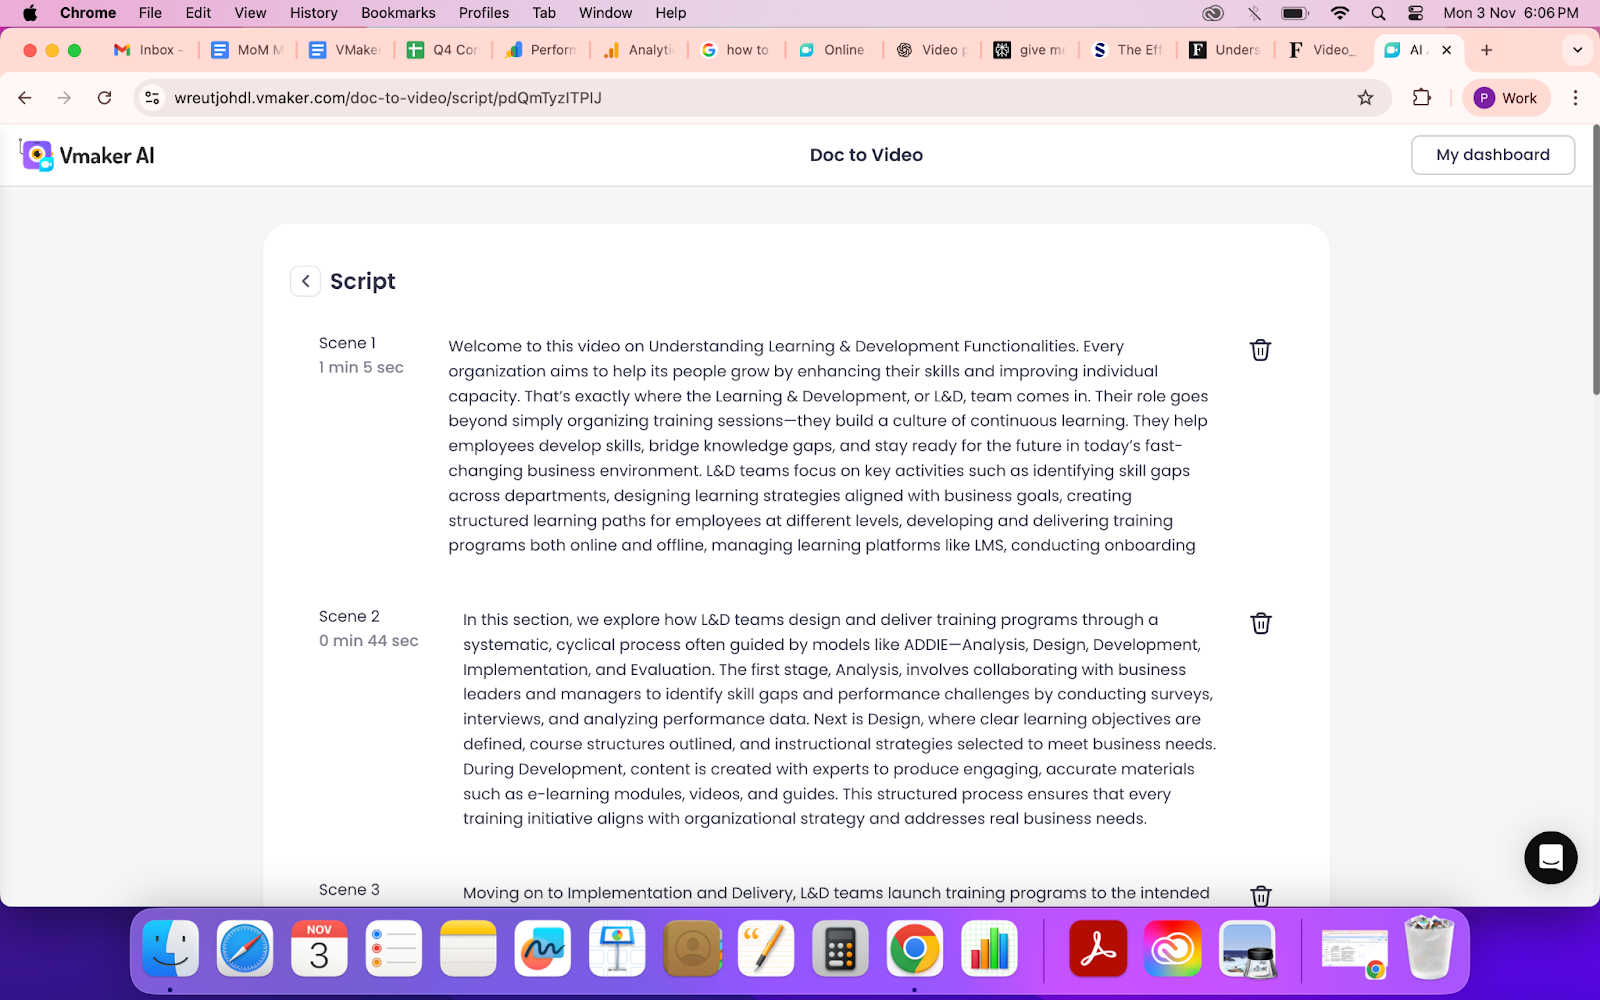
Task: Open Chrome's three-dot menu
Action: (x=1575, y=98)
